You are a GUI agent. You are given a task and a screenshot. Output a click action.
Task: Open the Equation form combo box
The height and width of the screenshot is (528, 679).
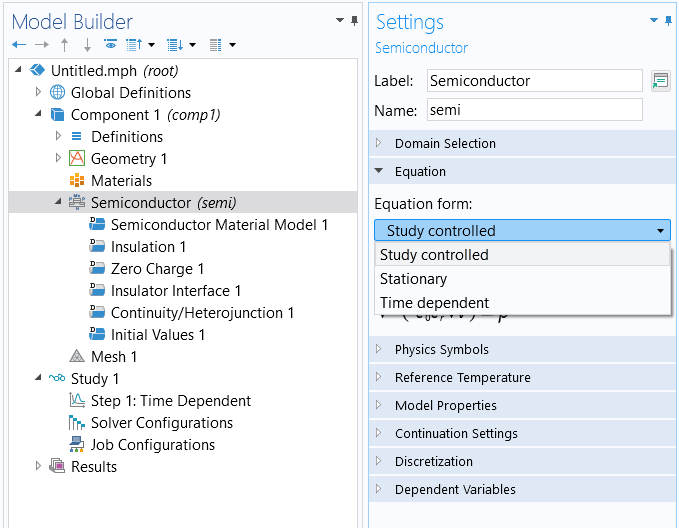click(x=522, y=230)
